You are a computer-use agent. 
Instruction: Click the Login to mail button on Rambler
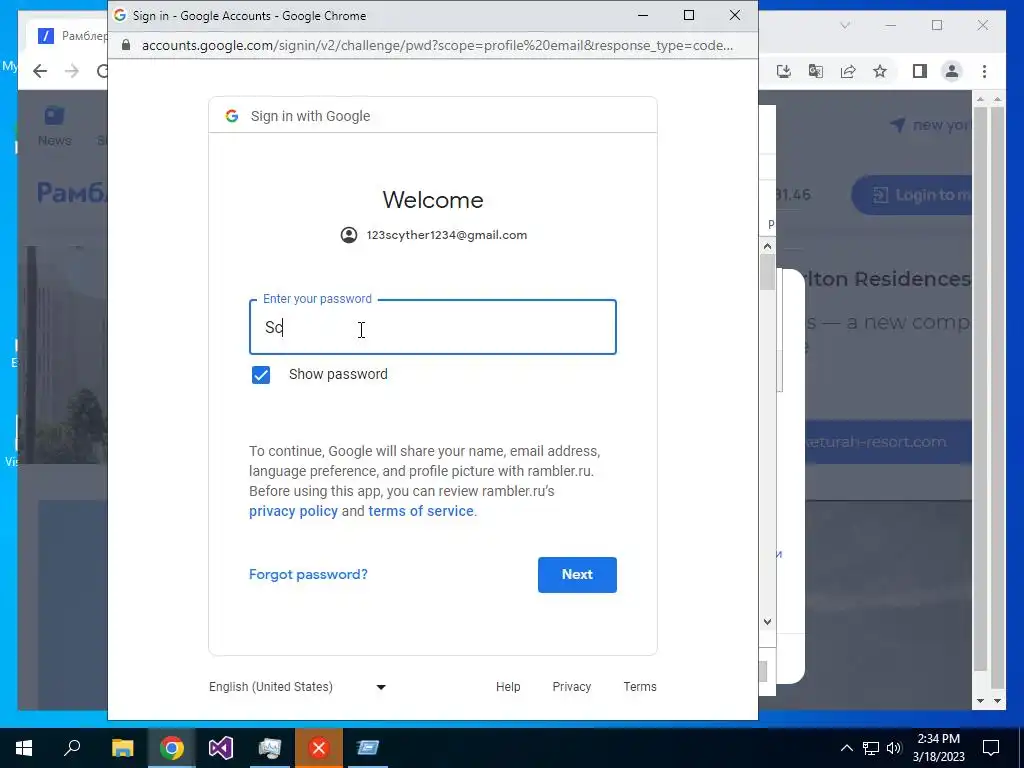tap(913, 195)
